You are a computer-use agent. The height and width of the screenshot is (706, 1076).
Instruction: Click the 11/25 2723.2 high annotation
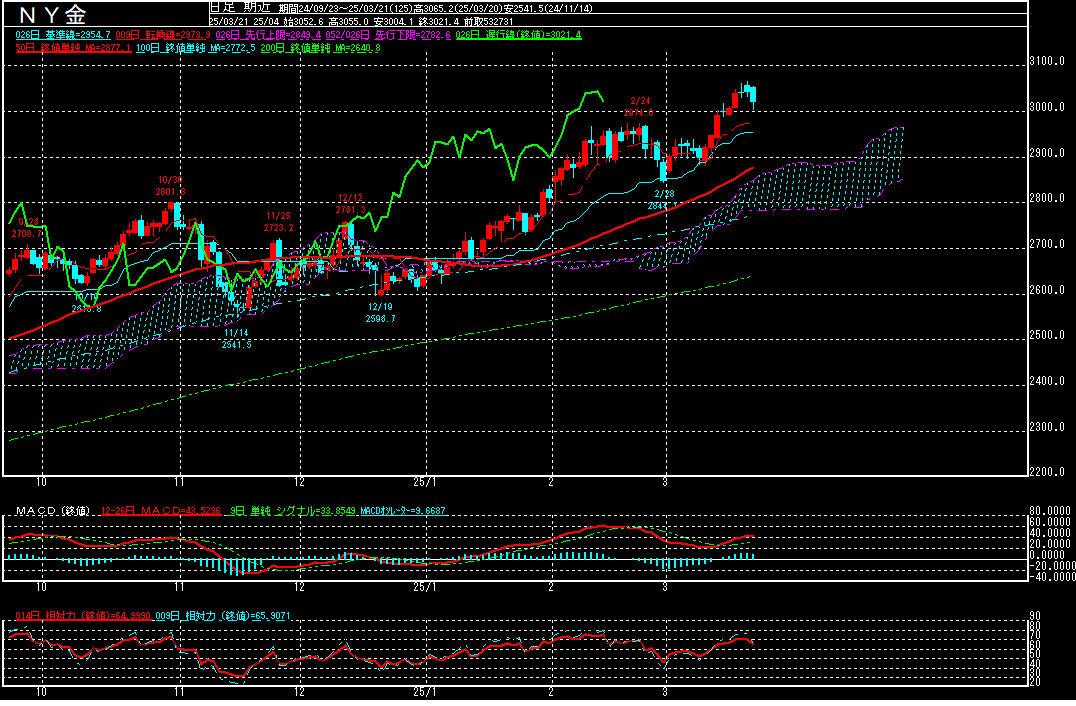[x=278, y=222]
